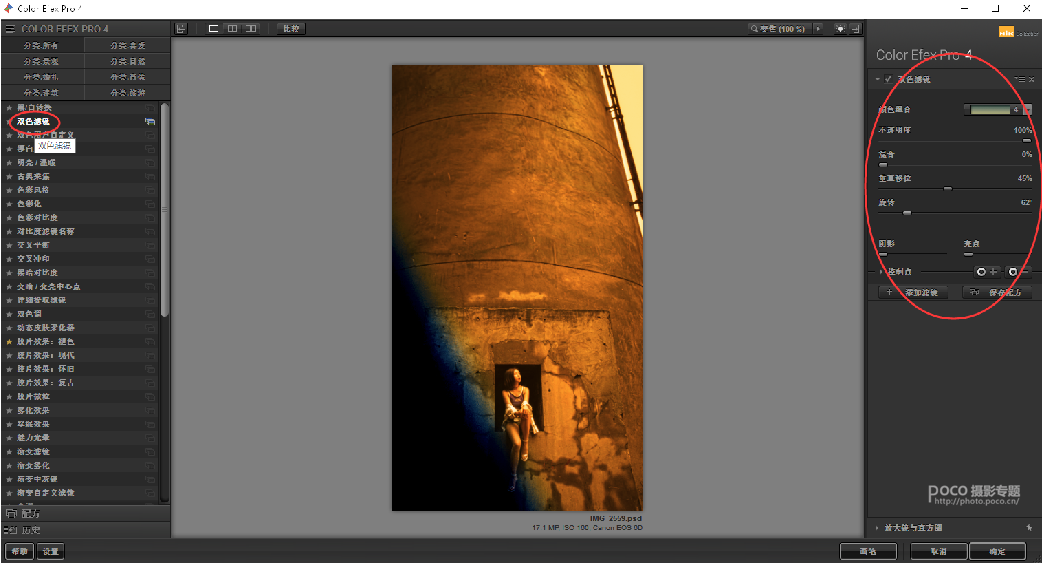Image resolution: width=1044 pixels, height=563 pixels.
Task: Open presets icon for 双色滤镜 filter row
Action: click(x=150, y=121)
